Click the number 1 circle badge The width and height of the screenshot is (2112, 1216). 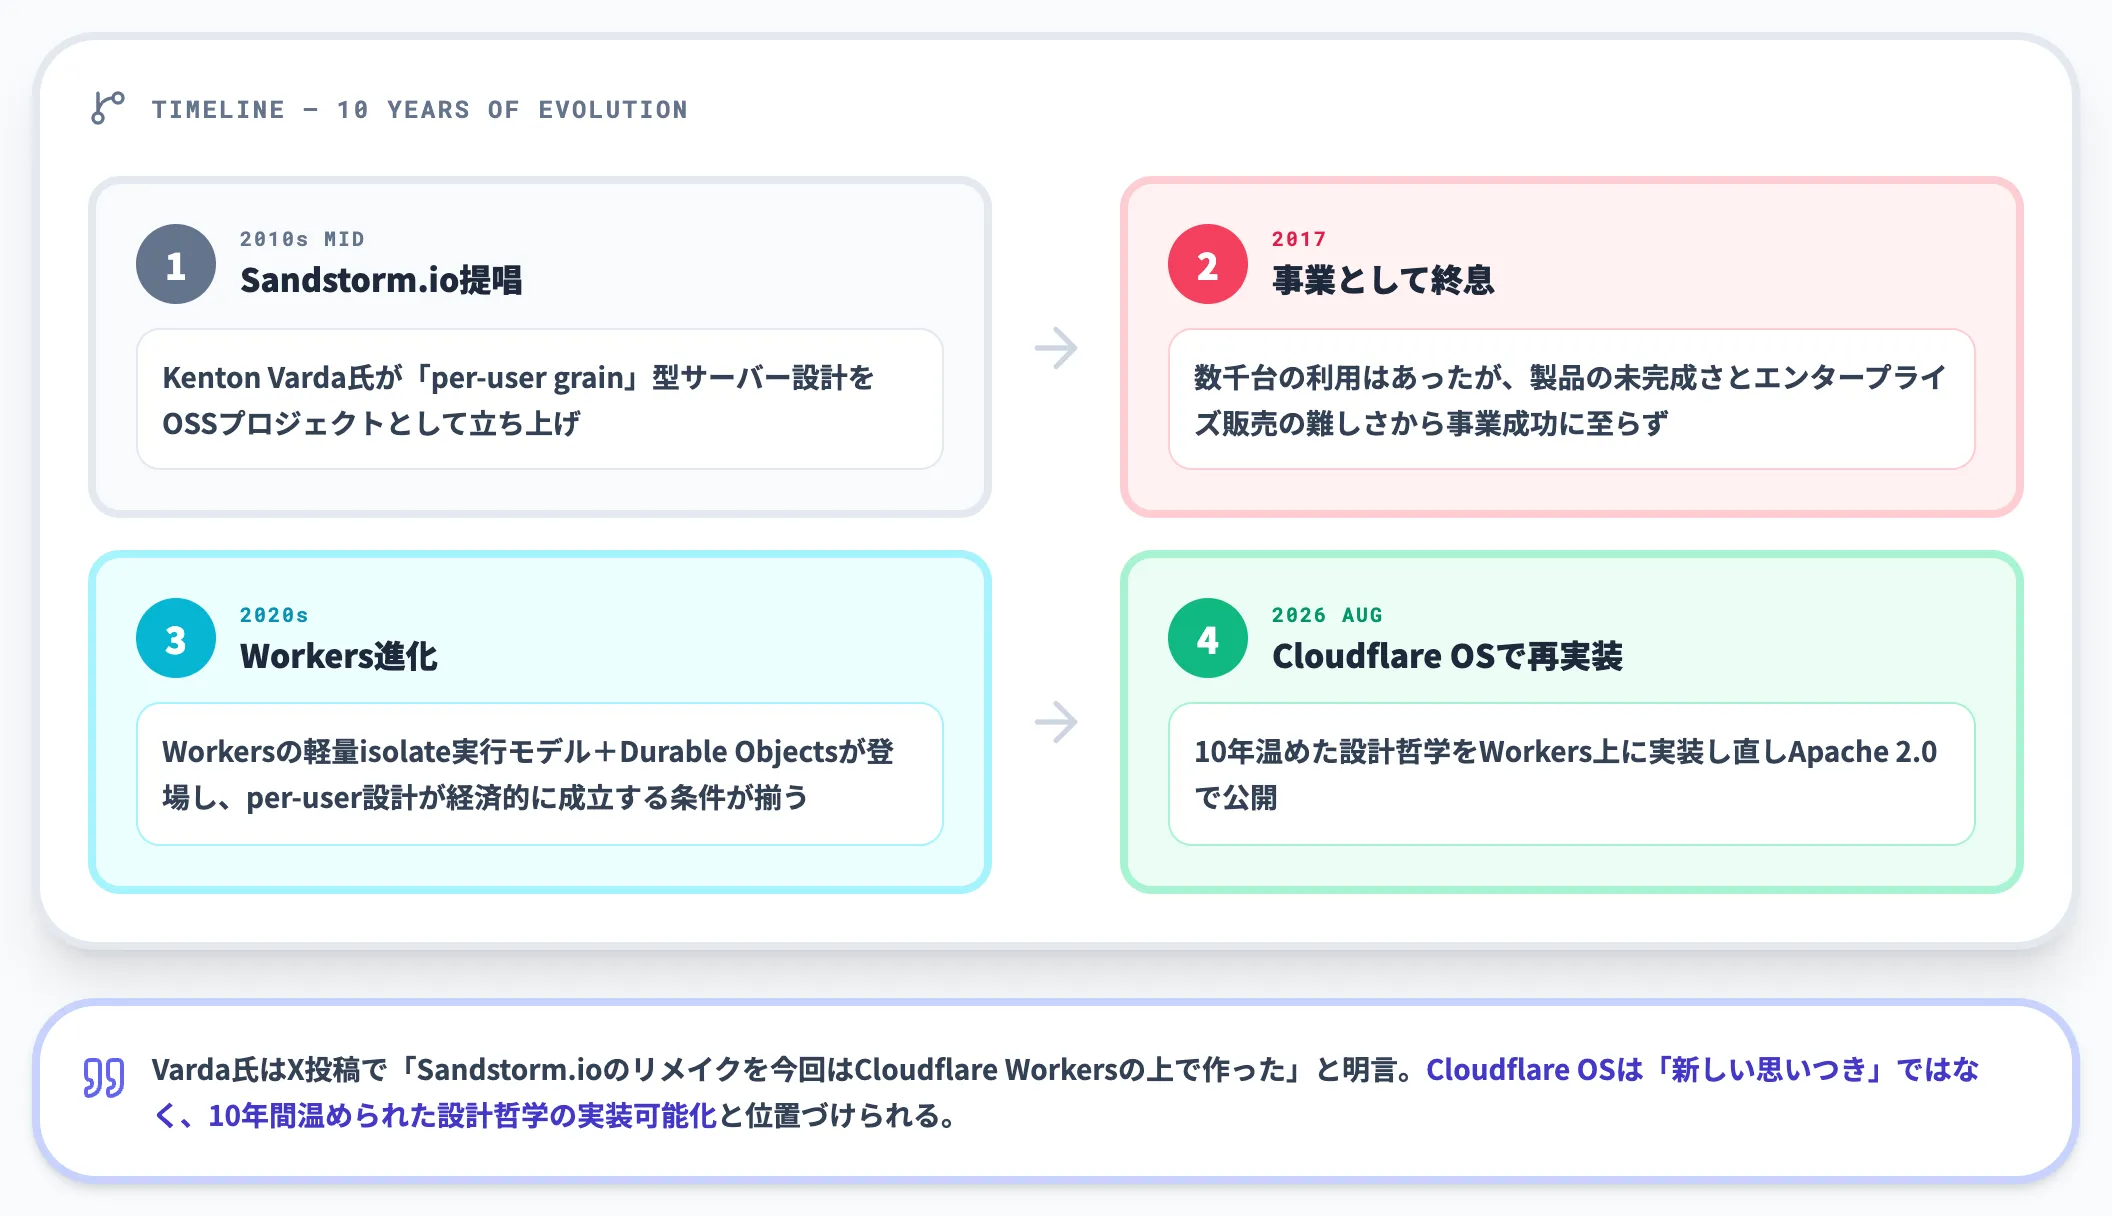pyautogui.click(x=176, y=264)
